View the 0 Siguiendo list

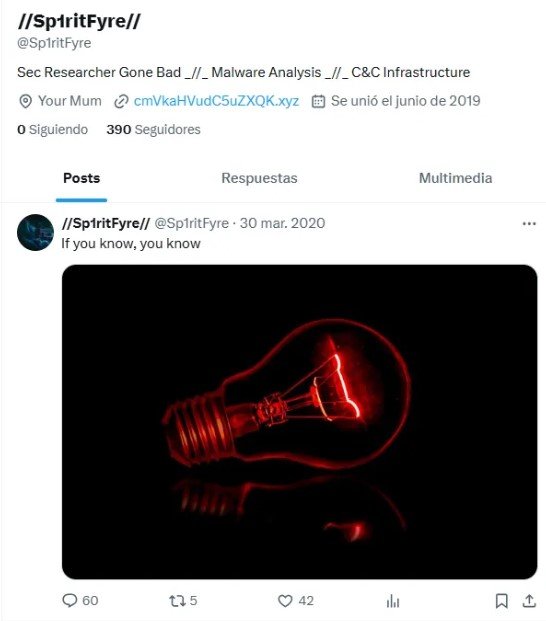[52, 130]
